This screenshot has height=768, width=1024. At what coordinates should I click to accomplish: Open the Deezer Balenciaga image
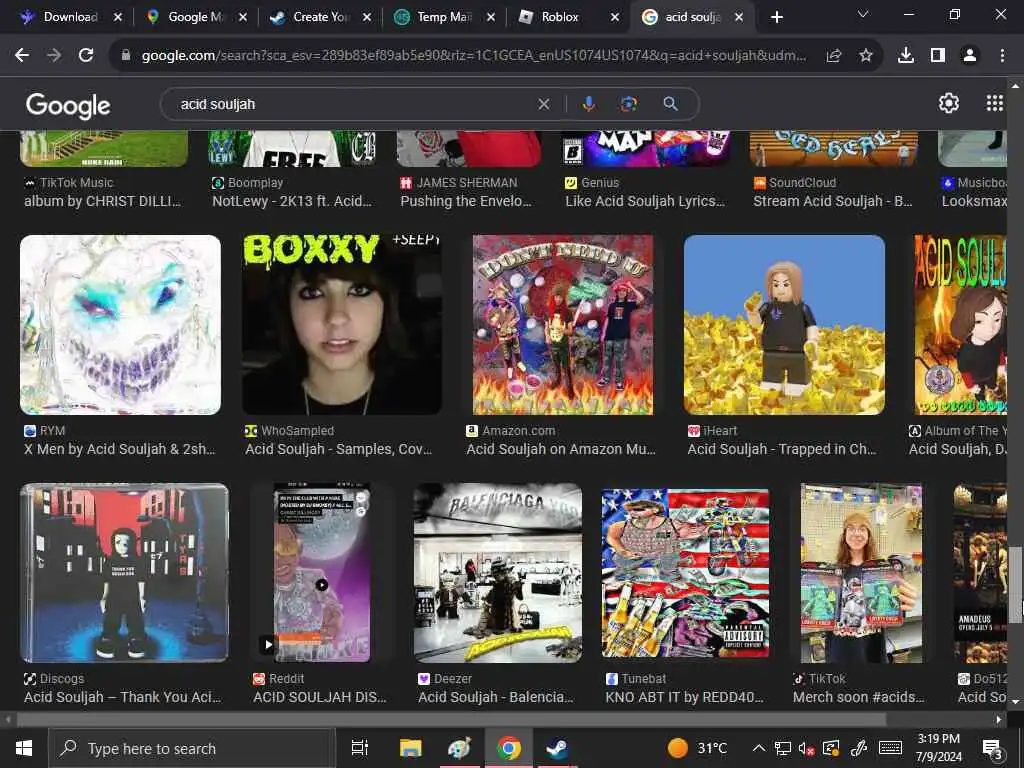pyautogui.click(x=498, y=573)
